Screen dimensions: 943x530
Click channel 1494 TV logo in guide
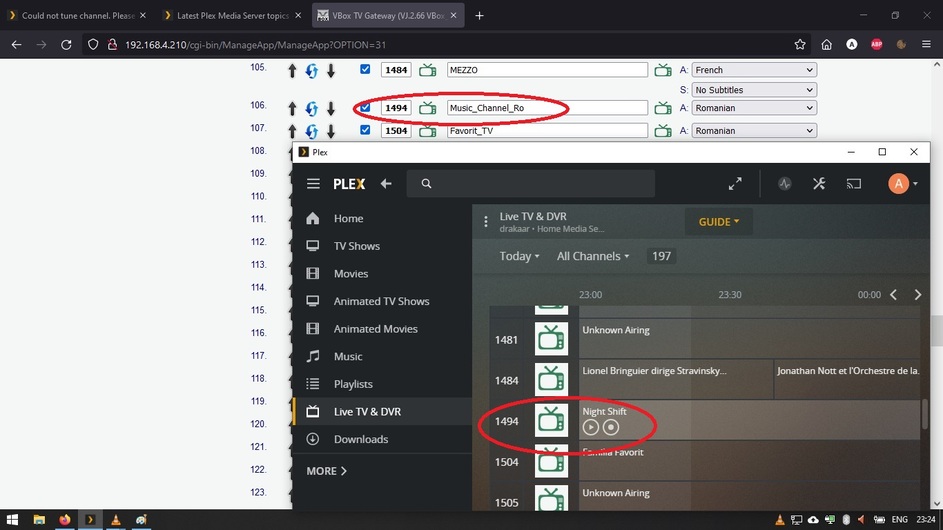[x=551, y=421]
